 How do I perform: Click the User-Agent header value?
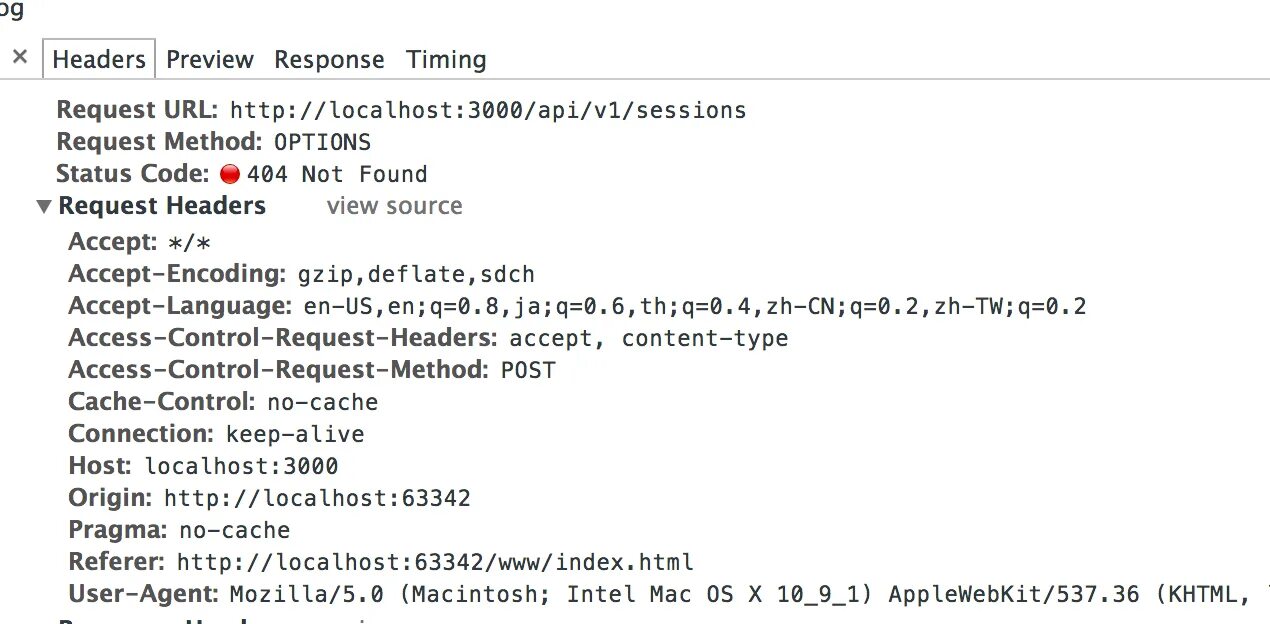coord(738,594)
